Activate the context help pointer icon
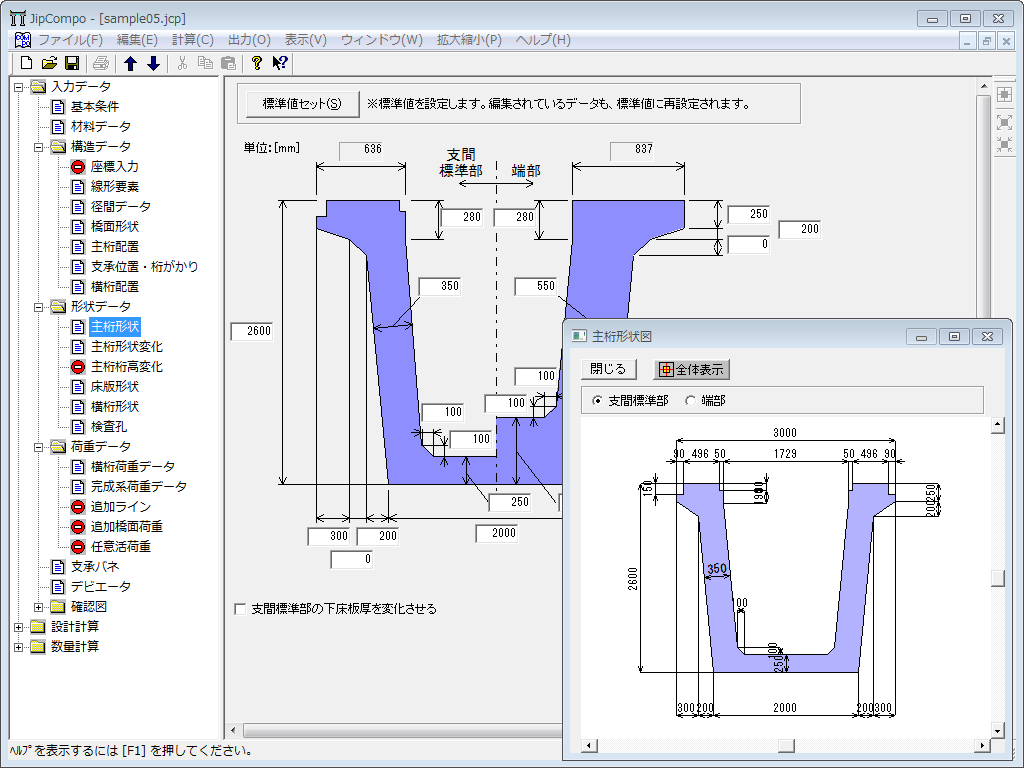This screenshot has height=768, width=1024. click(x=279, y=63)
